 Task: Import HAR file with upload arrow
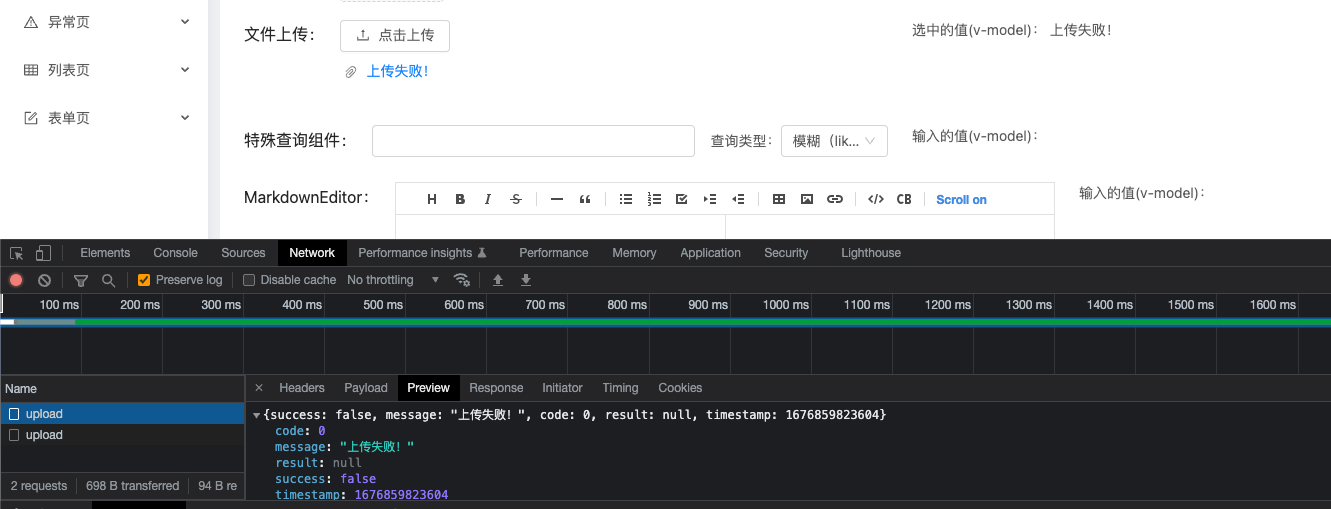[498, 280]
